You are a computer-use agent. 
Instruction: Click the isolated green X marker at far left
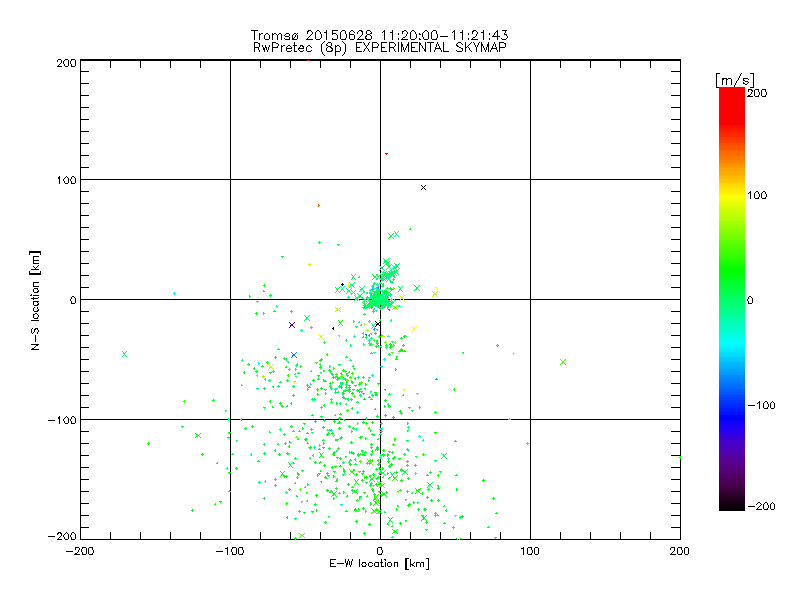pyautogui.click(x=124, y=354)
